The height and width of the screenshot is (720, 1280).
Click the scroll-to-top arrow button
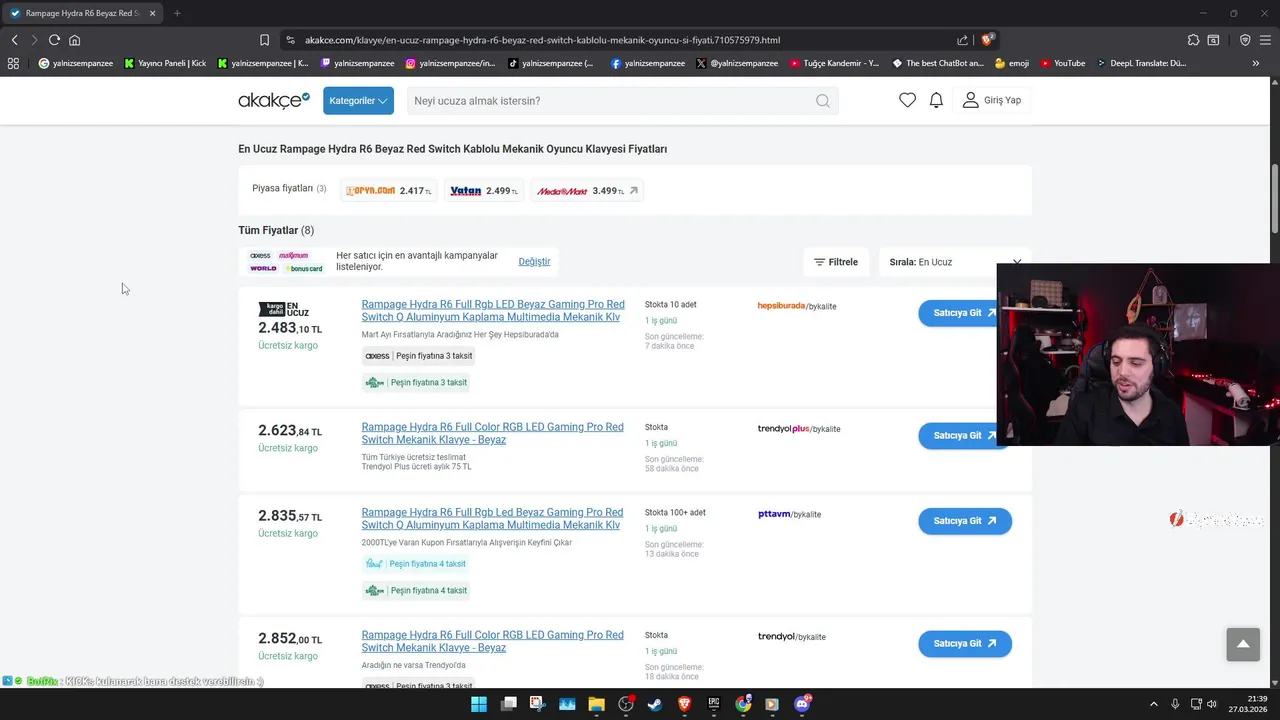(1243, 644)
